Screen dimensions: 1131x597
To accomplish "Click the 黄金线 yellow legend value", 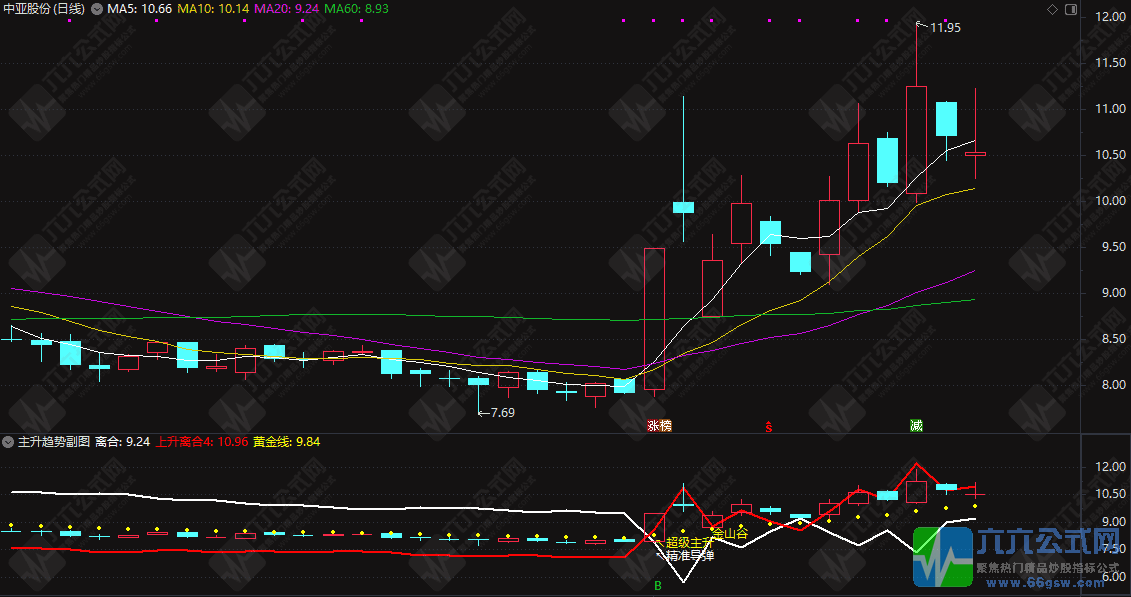I will pos(286,441).
